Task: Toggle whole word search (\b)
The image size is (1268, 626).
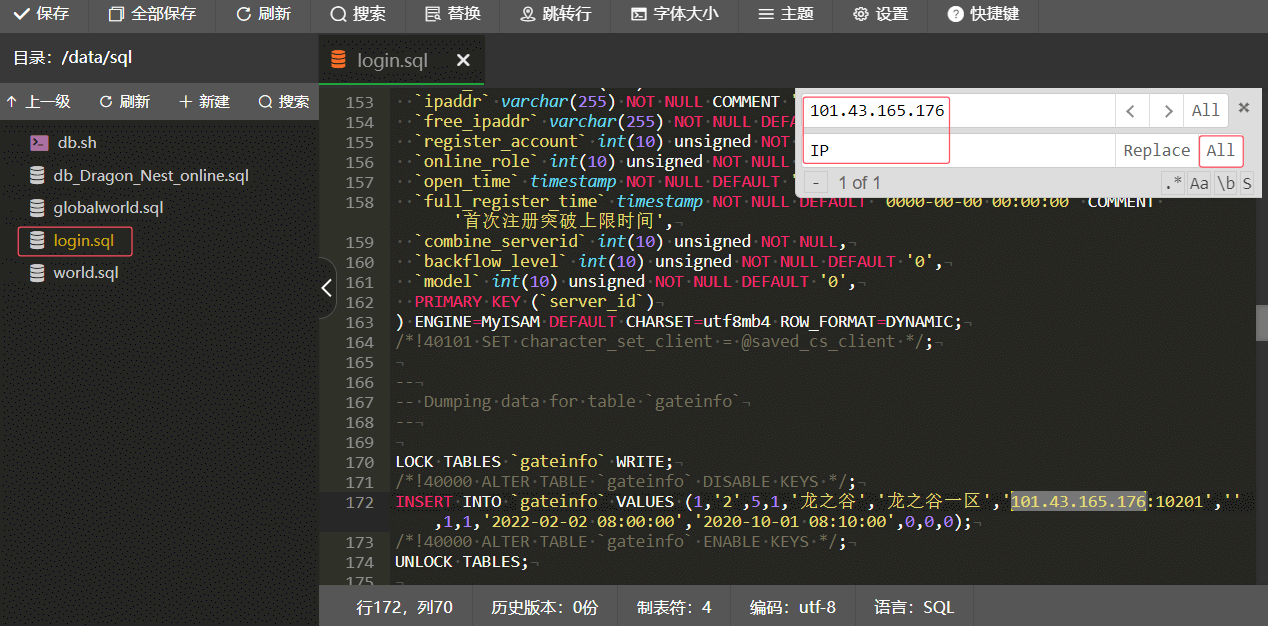Action: coord(1225,183)
